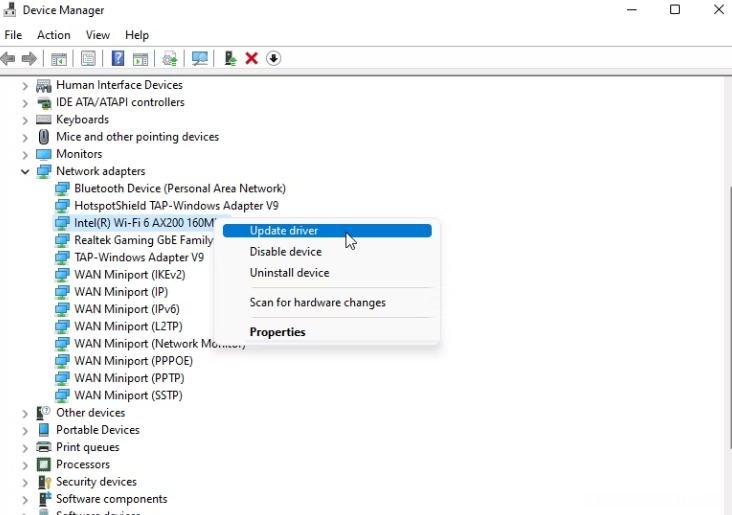Screen dimensions: 732x515
Task: Expand the Other devices node
Action: (25, 413)
